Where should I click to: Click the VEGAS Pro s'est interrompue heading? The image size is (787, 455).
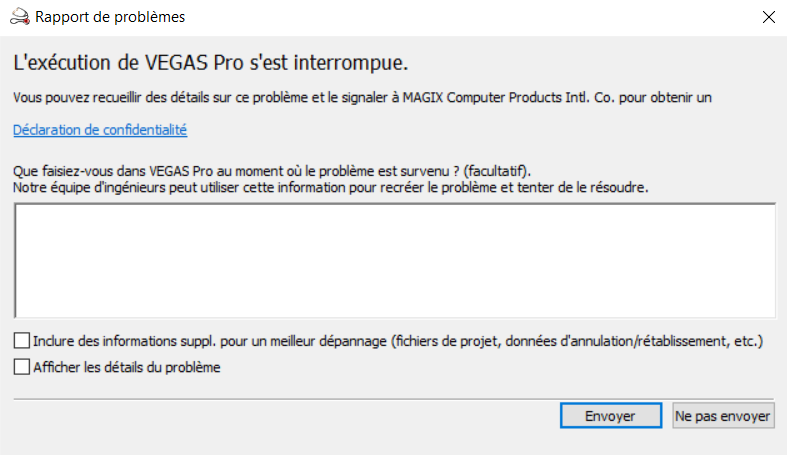(210, 63)
